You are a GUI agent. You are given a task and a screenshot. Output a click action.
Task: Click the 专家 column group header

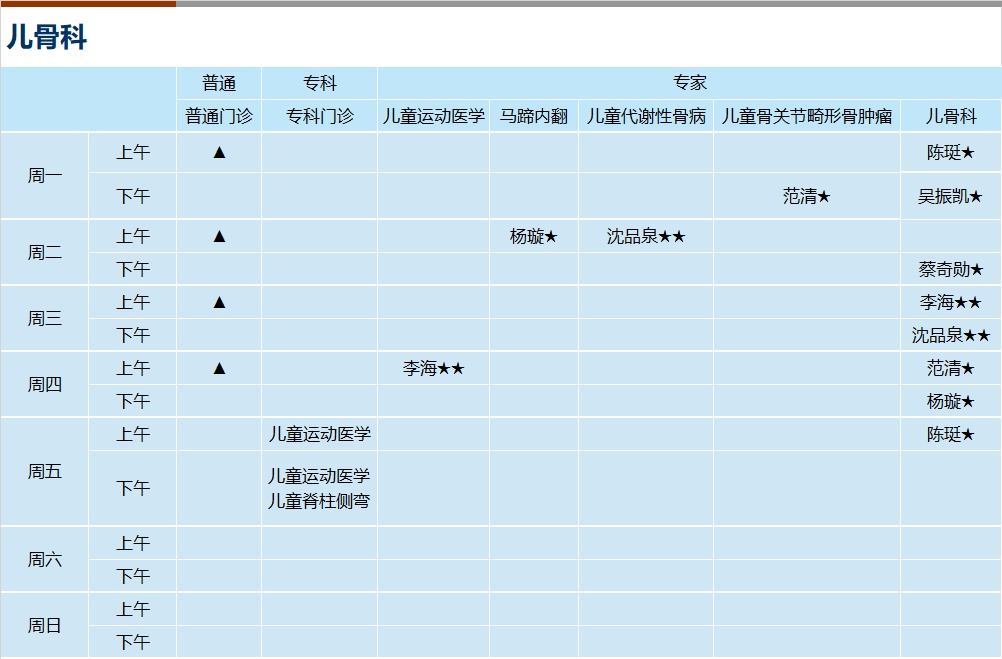pyautogui.click(x=689, y=83)
